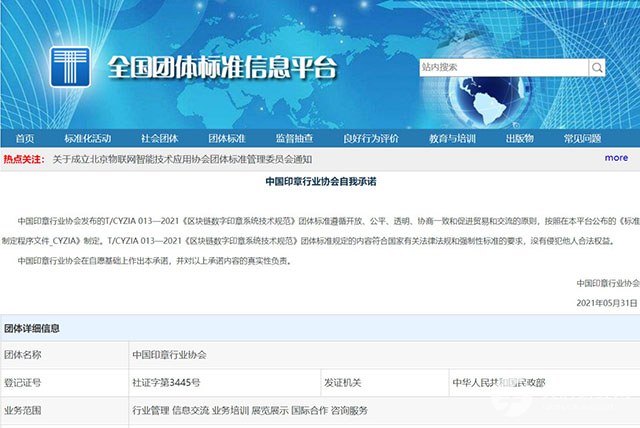Select the 行业管理 信息交流 business scope cell
This screenshot has height=428, width=640.
click(384, 410)
